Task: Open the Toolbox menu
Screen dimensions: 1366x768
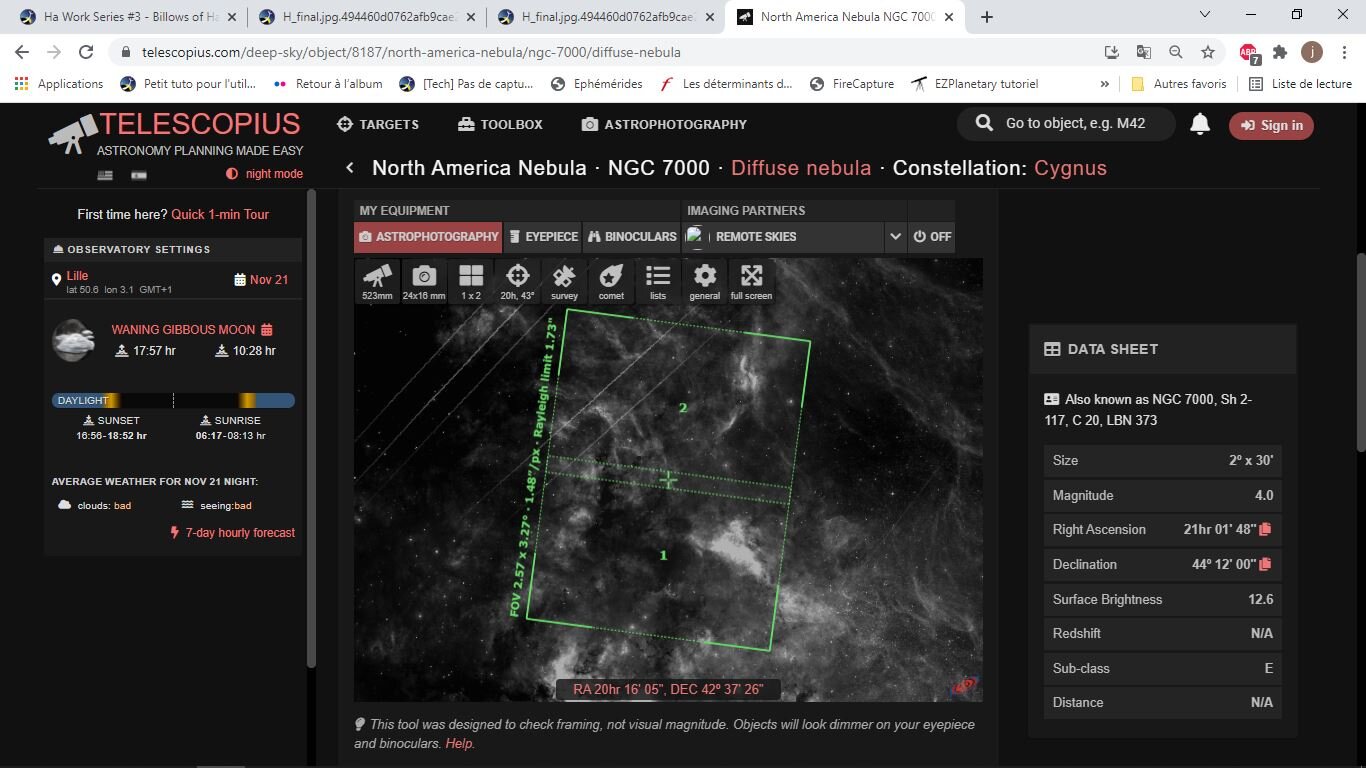Action: point(500,125)
